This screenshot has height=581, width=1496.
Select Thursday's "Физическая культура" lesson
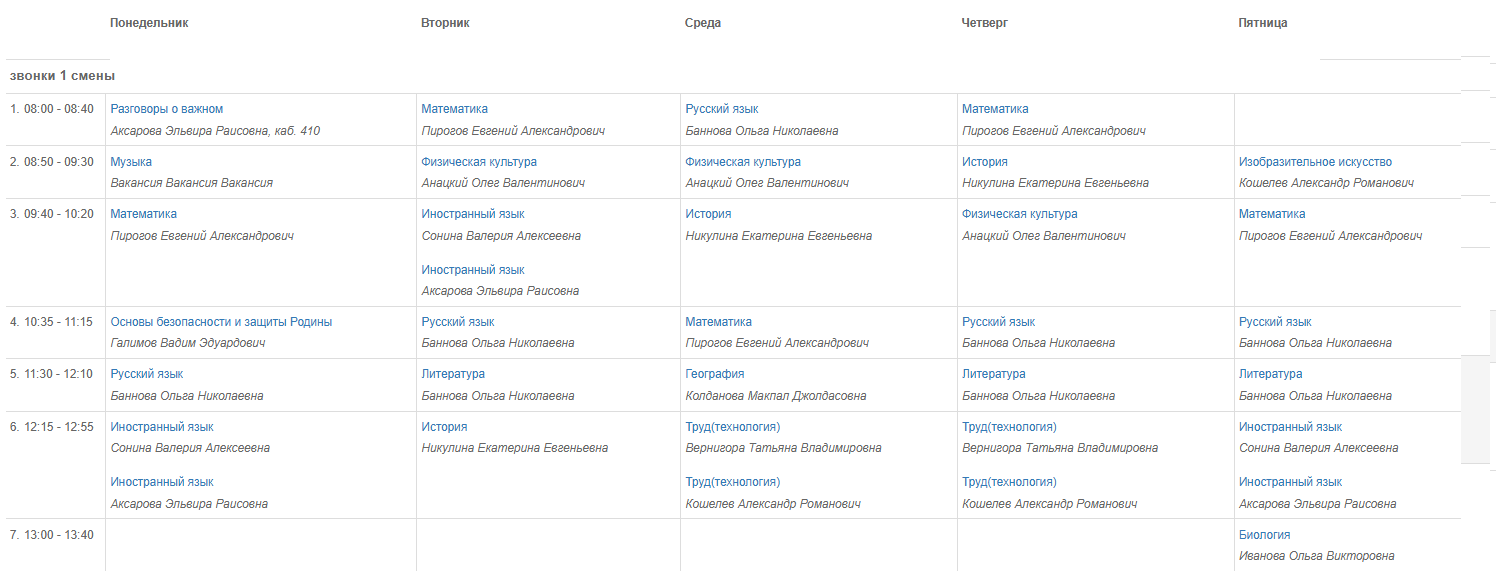point(1020,214)
